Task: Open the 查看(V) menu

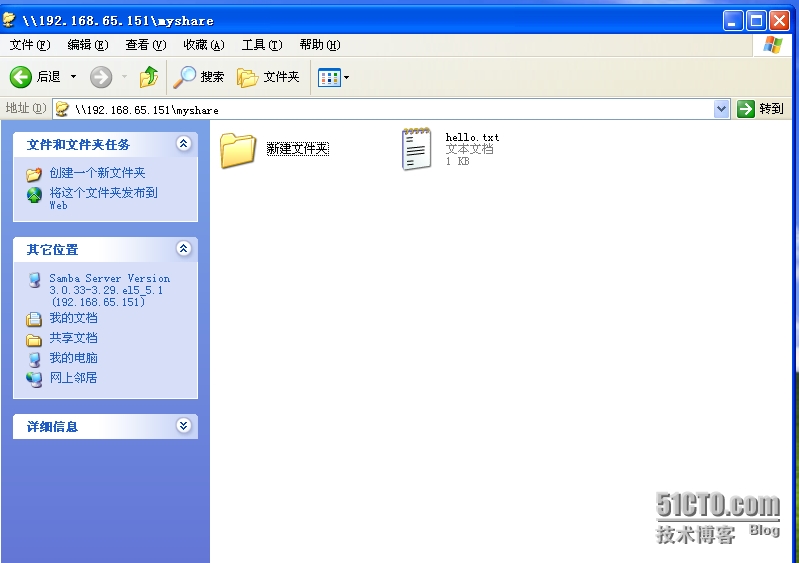Action: pyautogui.click(x=146, y=45)
